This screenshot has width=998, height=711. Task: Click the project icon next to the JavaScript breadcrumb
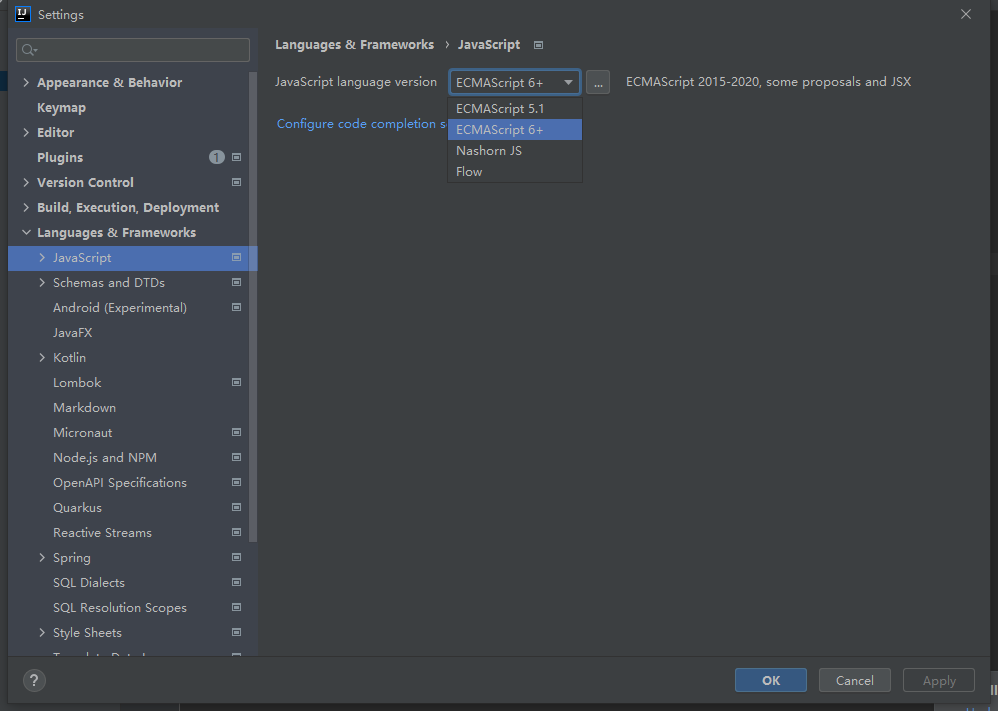(538, 45)
